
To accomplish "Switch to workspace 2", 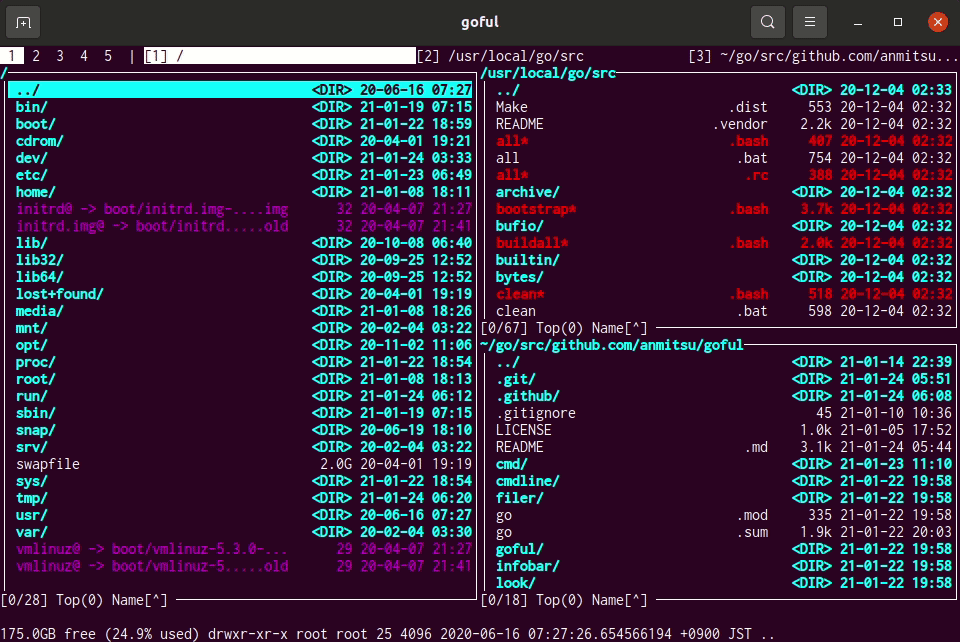I will click(36, 56).
